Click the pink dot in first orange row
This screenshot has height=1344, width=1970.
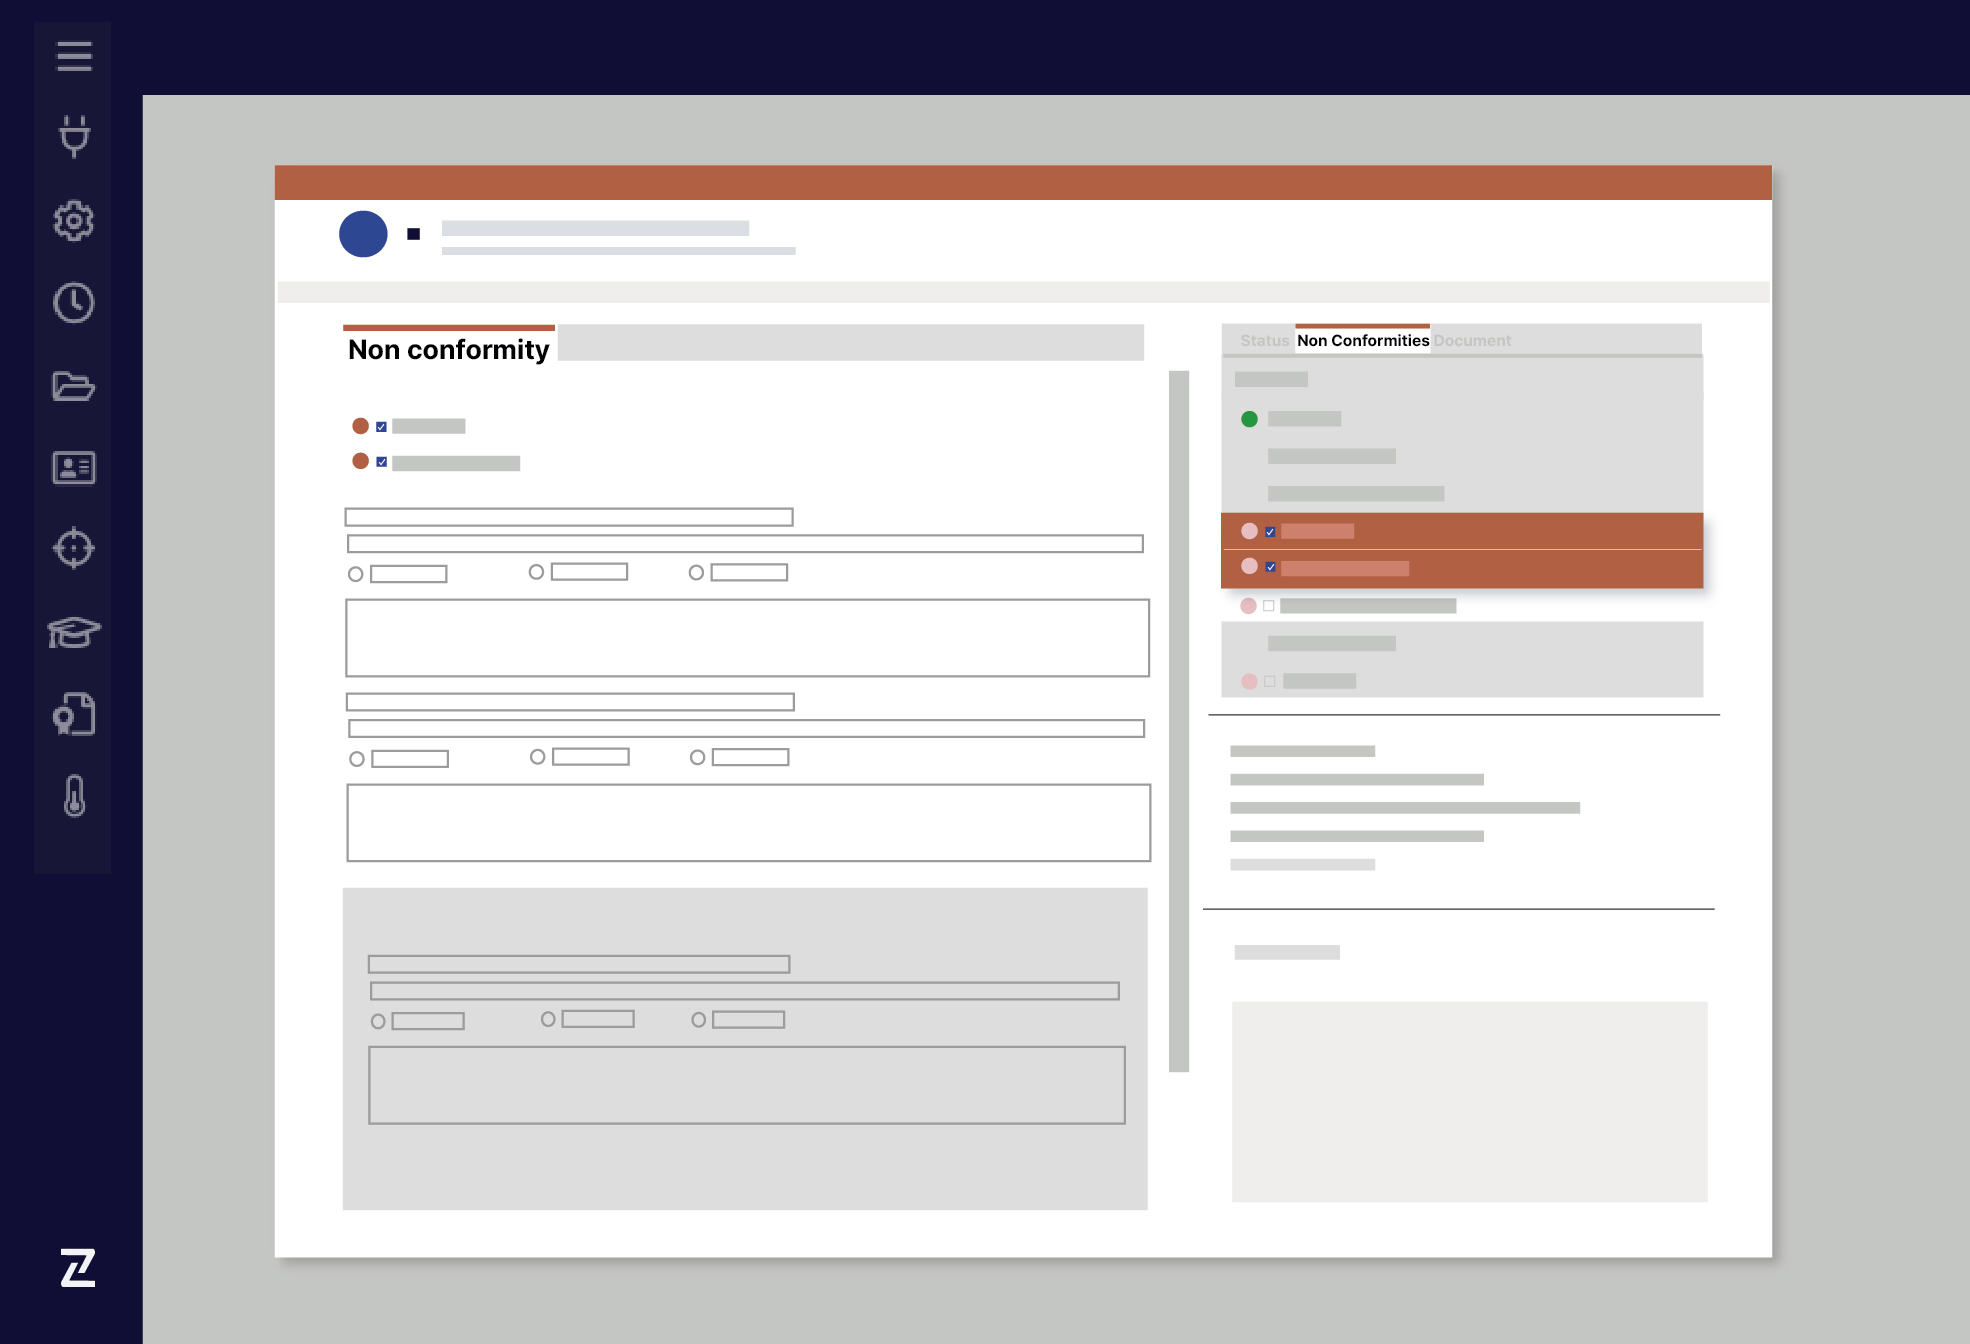[1249, 531]
